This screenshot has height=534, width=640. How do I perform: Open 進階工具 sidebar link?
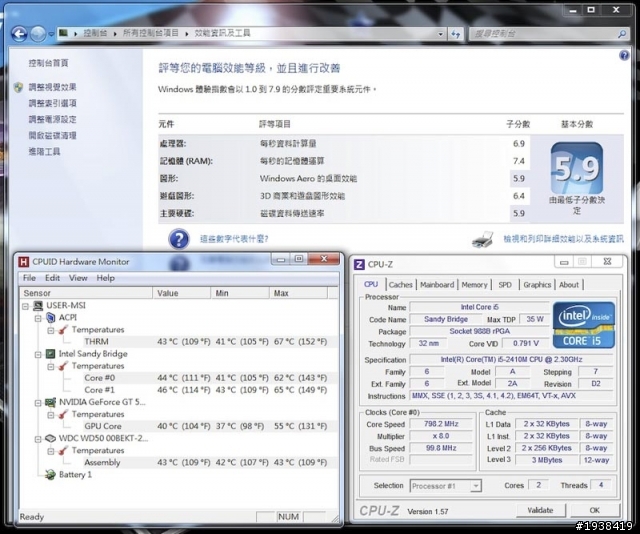click(44, 151)
